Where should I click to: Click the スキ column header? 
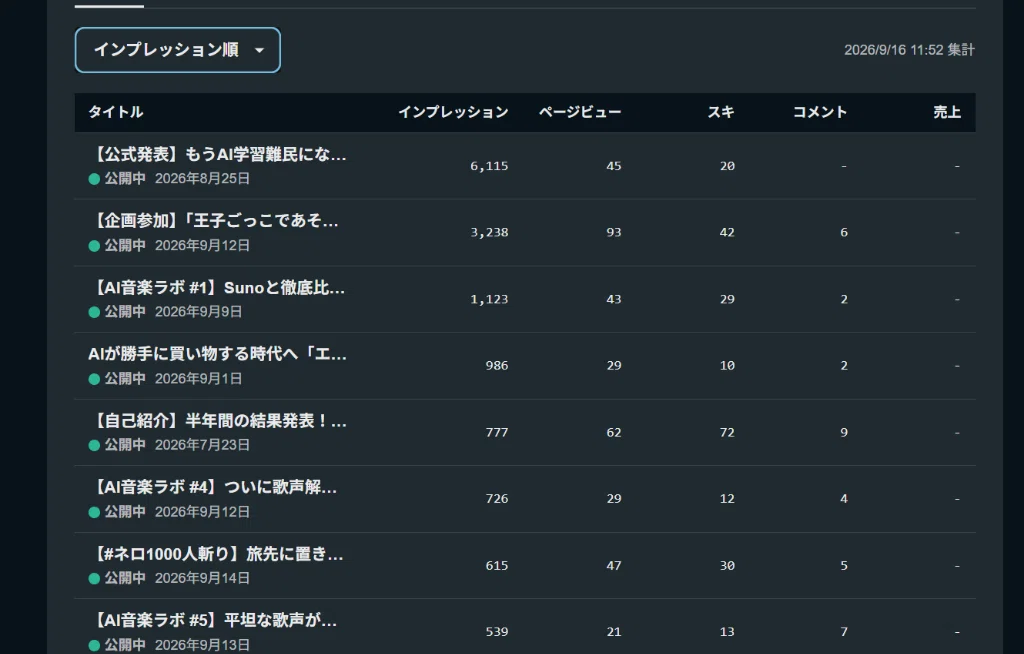(721, 112)
